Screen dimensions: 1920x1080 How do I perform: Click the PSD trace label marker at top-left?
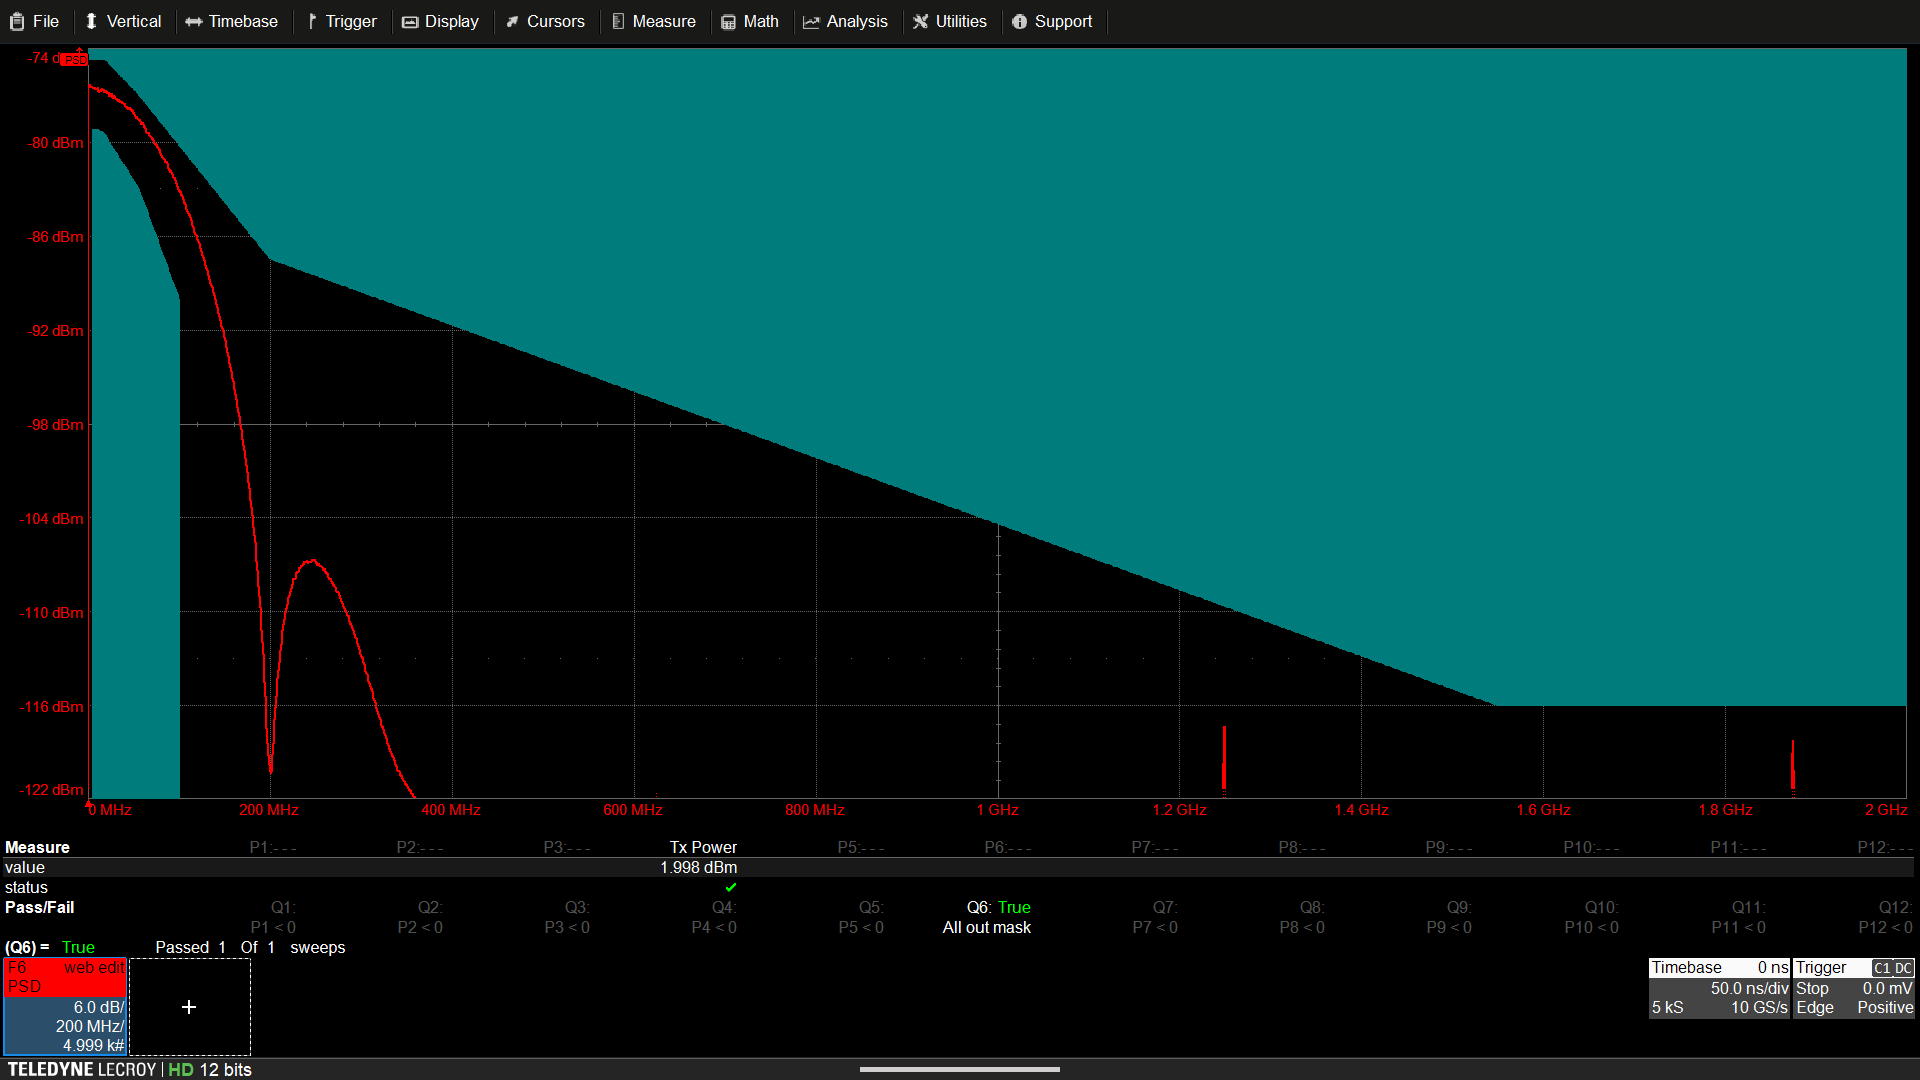pyautogui.click(x=75, y=59)
